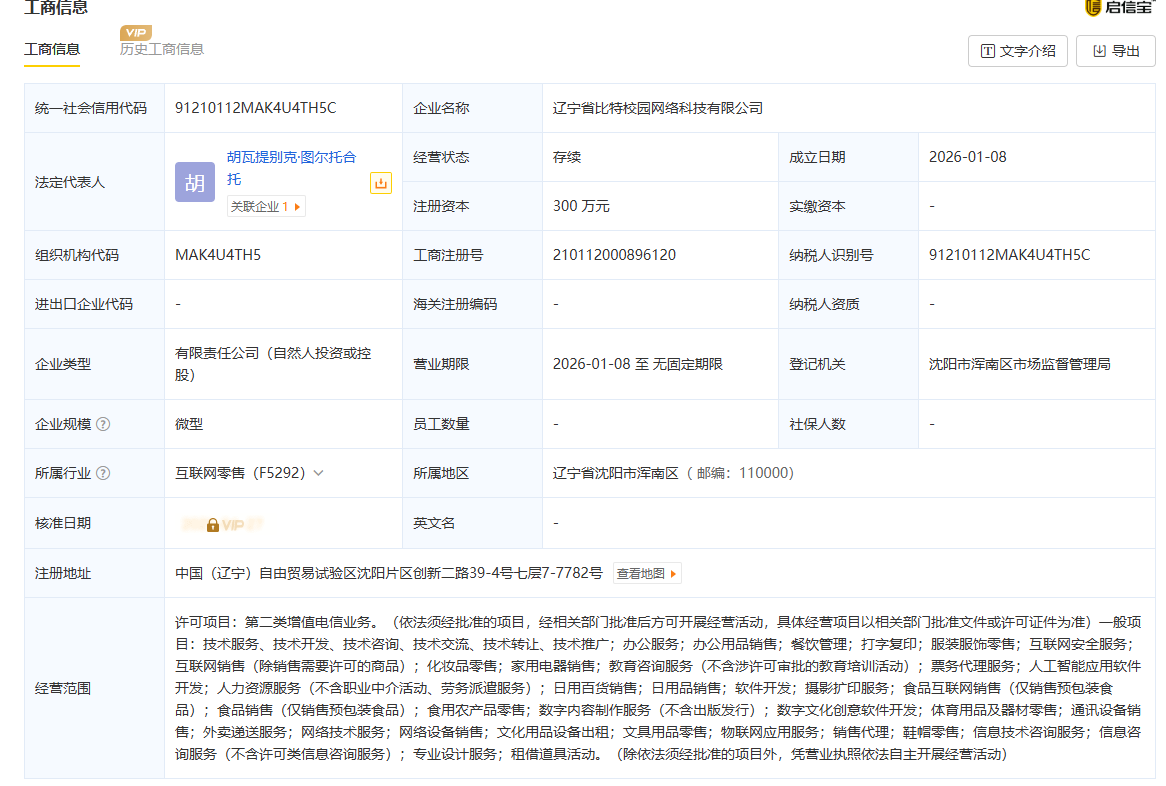Click company name 辽宁省比特校园网络科技有限公司
The image size is (1166, 786).
pyautogui.click(x=657, y=108)
